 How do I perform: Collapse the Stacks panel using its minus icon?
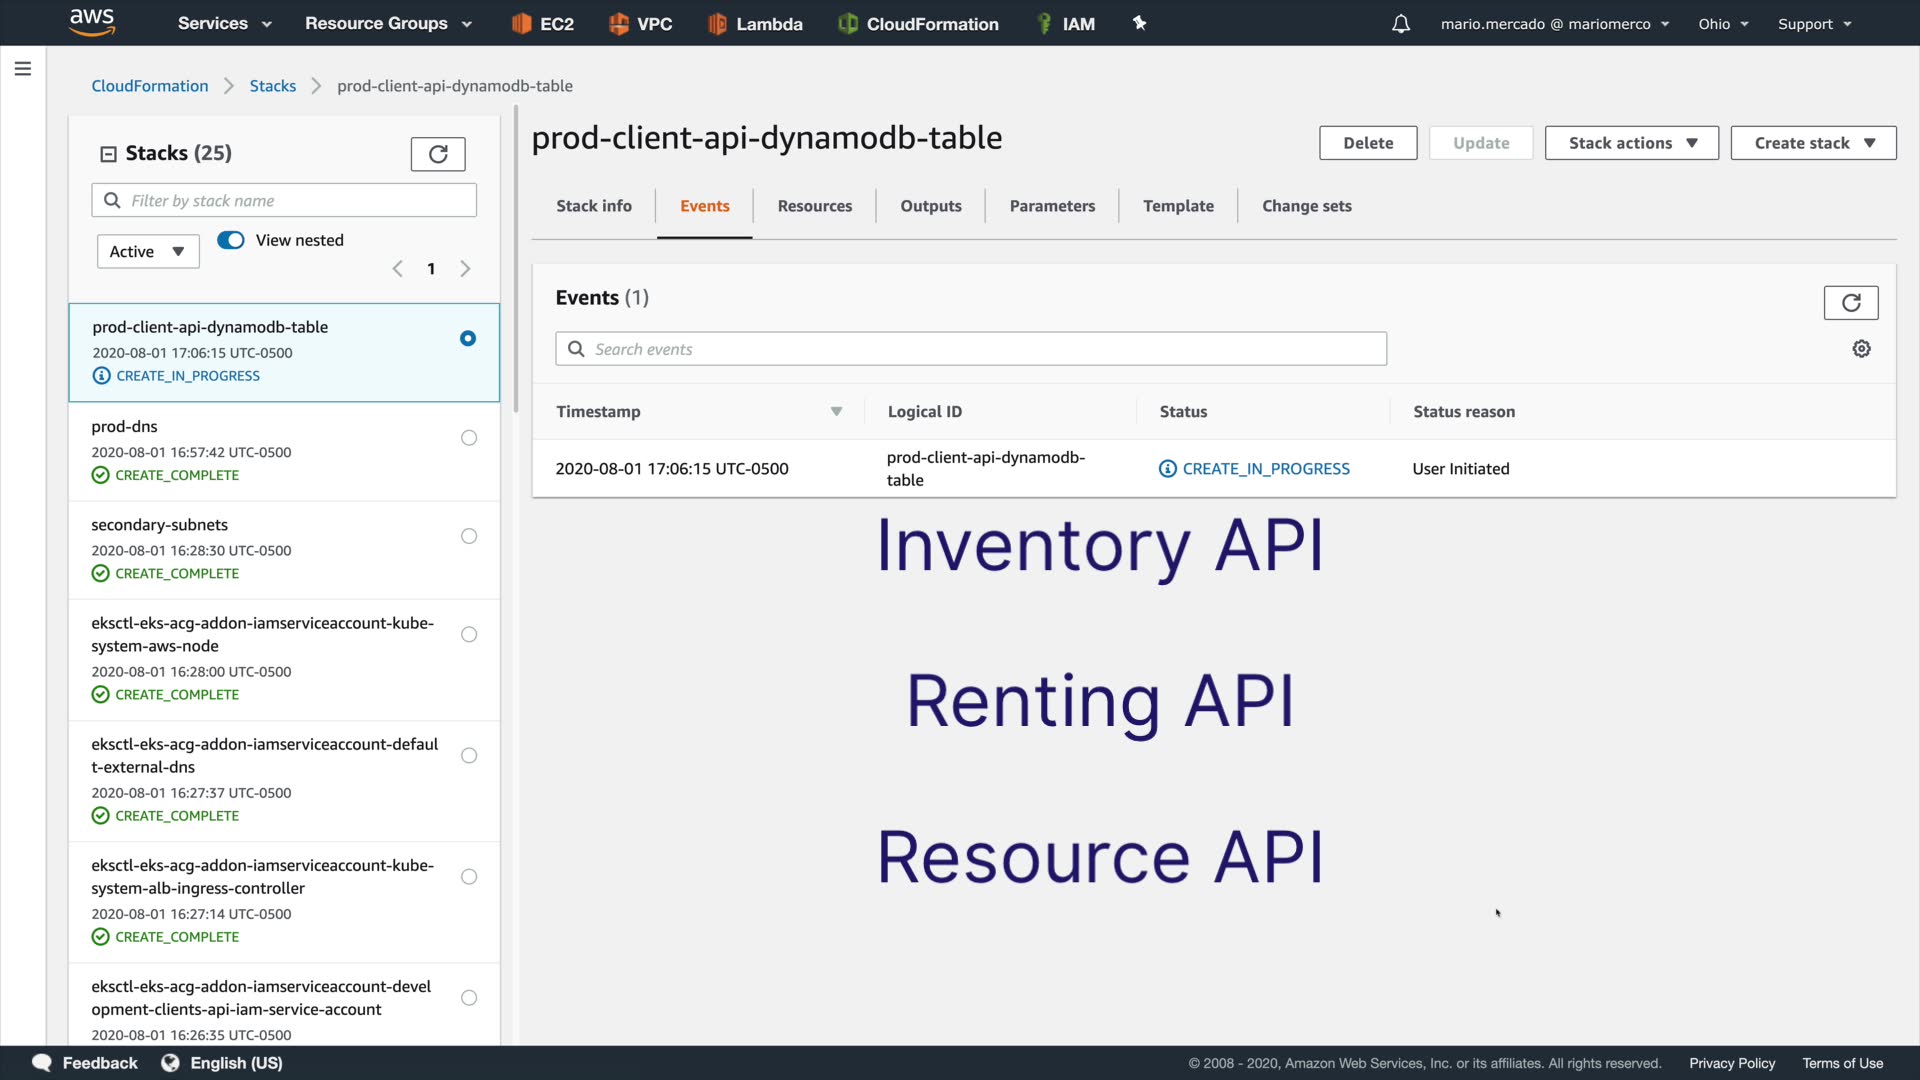tap(108, 154)
